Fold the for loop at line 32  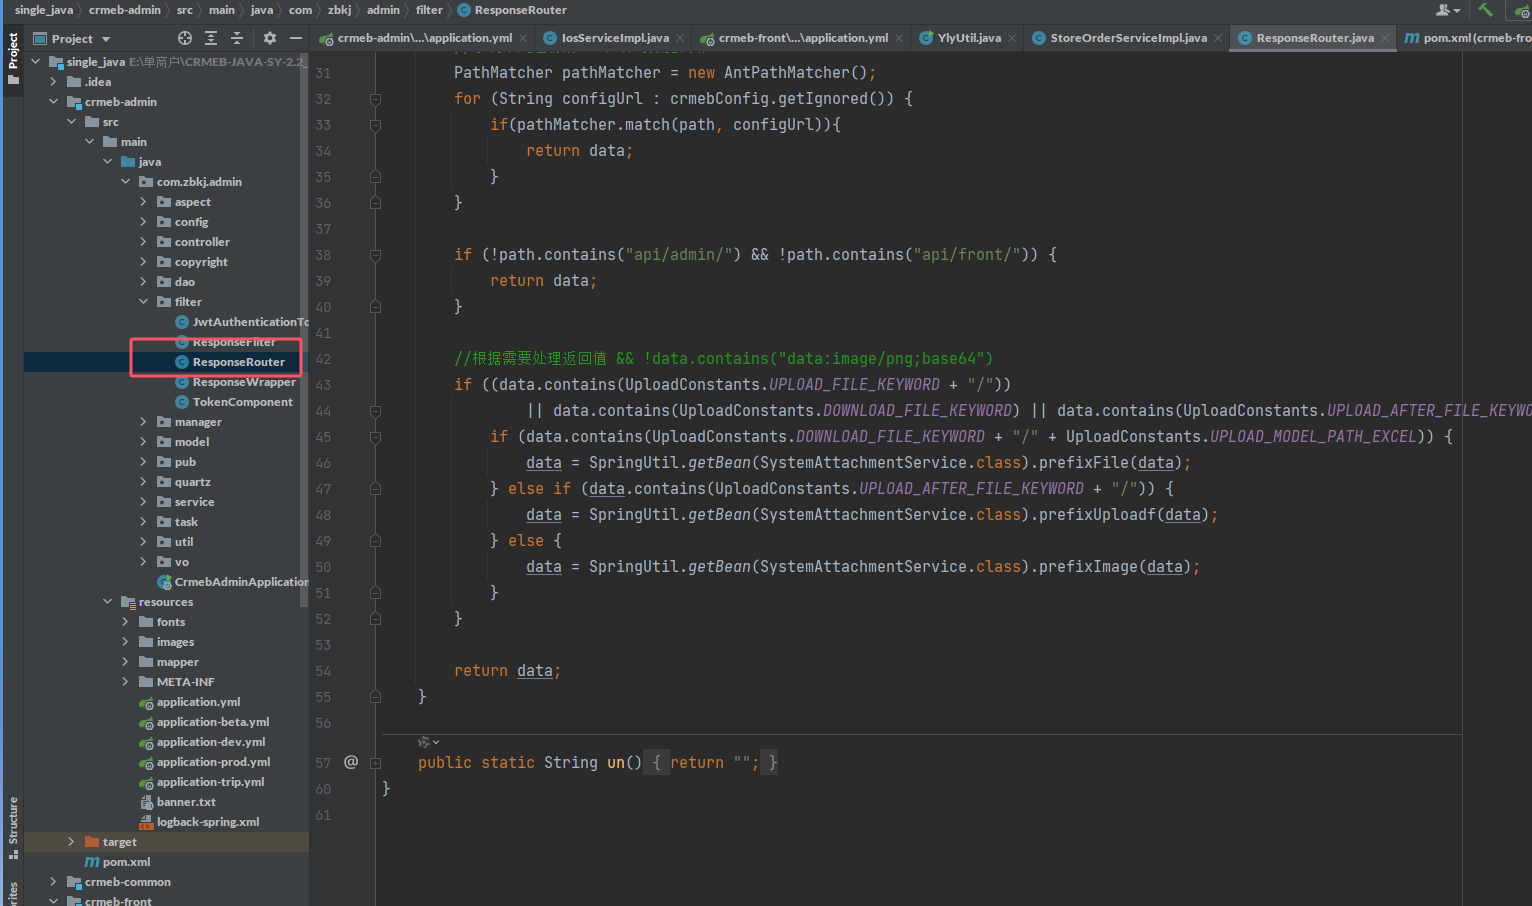click(x=375, y=99)
